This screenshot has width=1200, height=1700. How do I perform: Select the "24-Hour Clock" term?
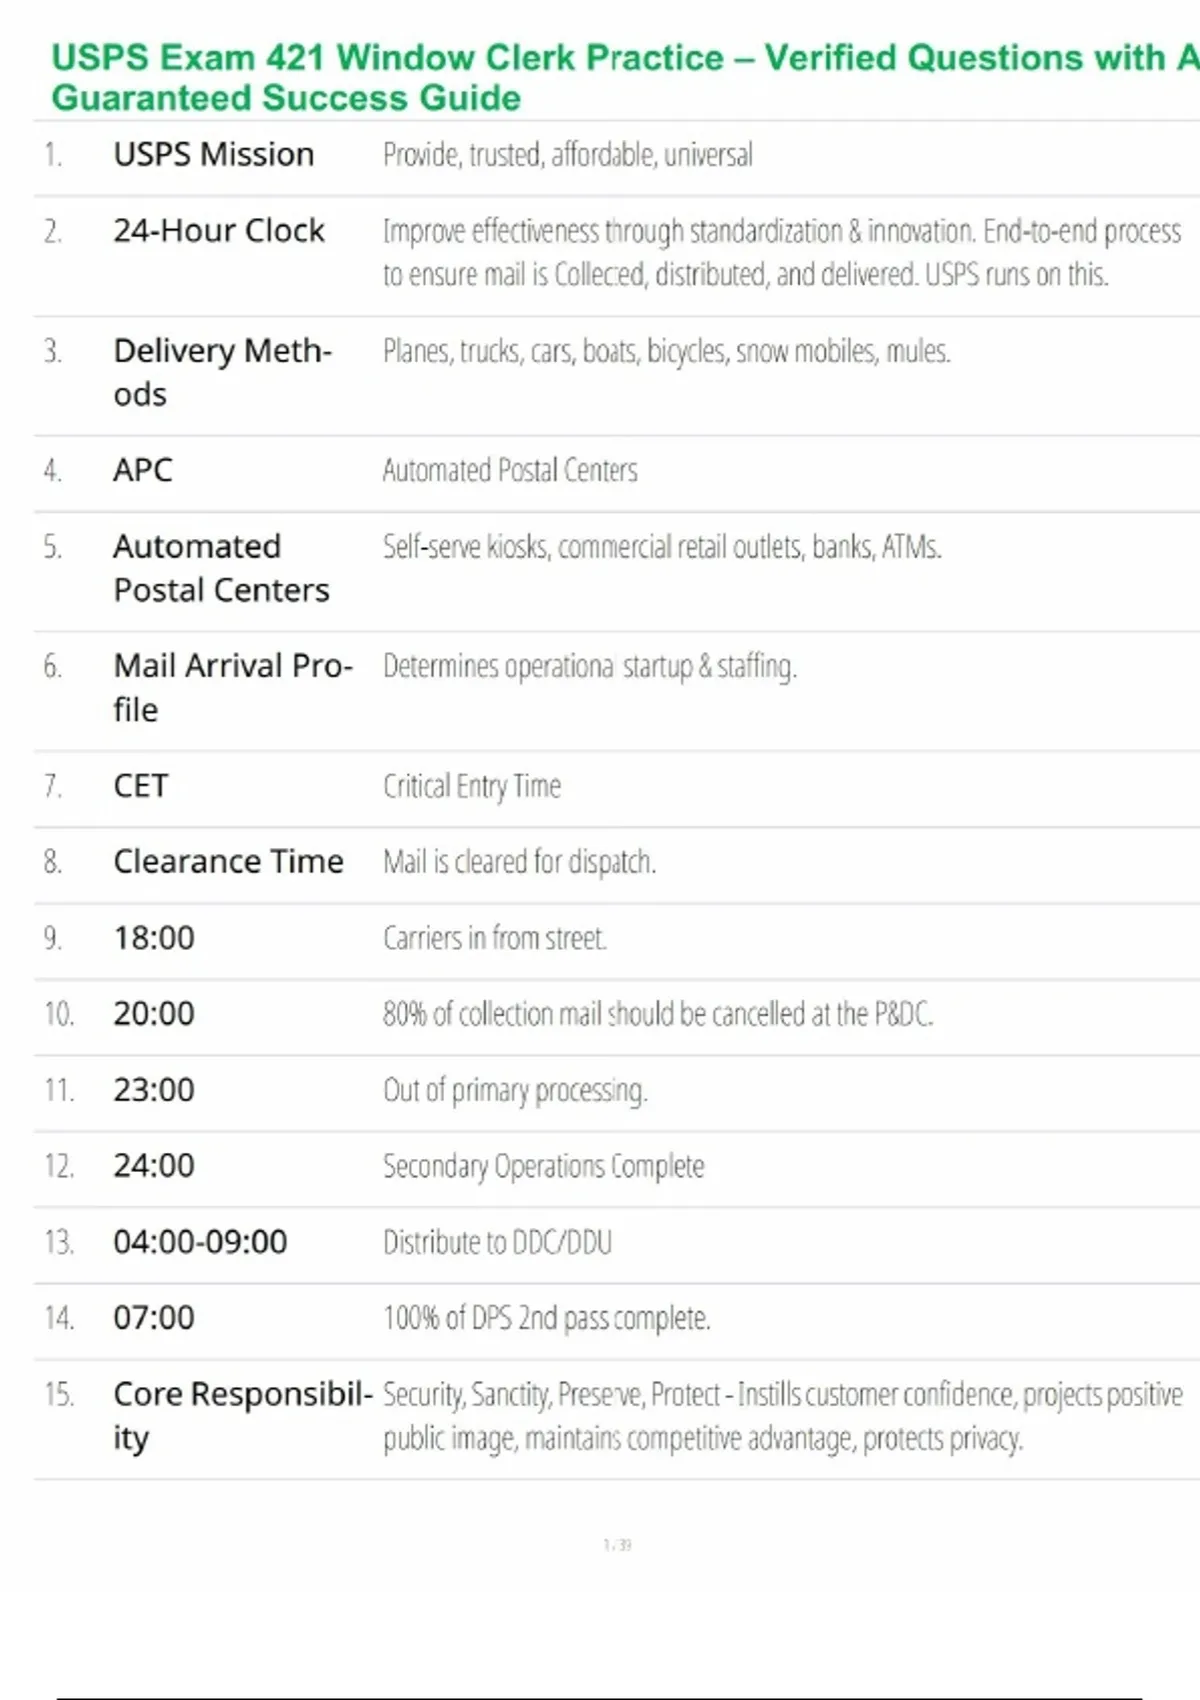coord(219,231)
